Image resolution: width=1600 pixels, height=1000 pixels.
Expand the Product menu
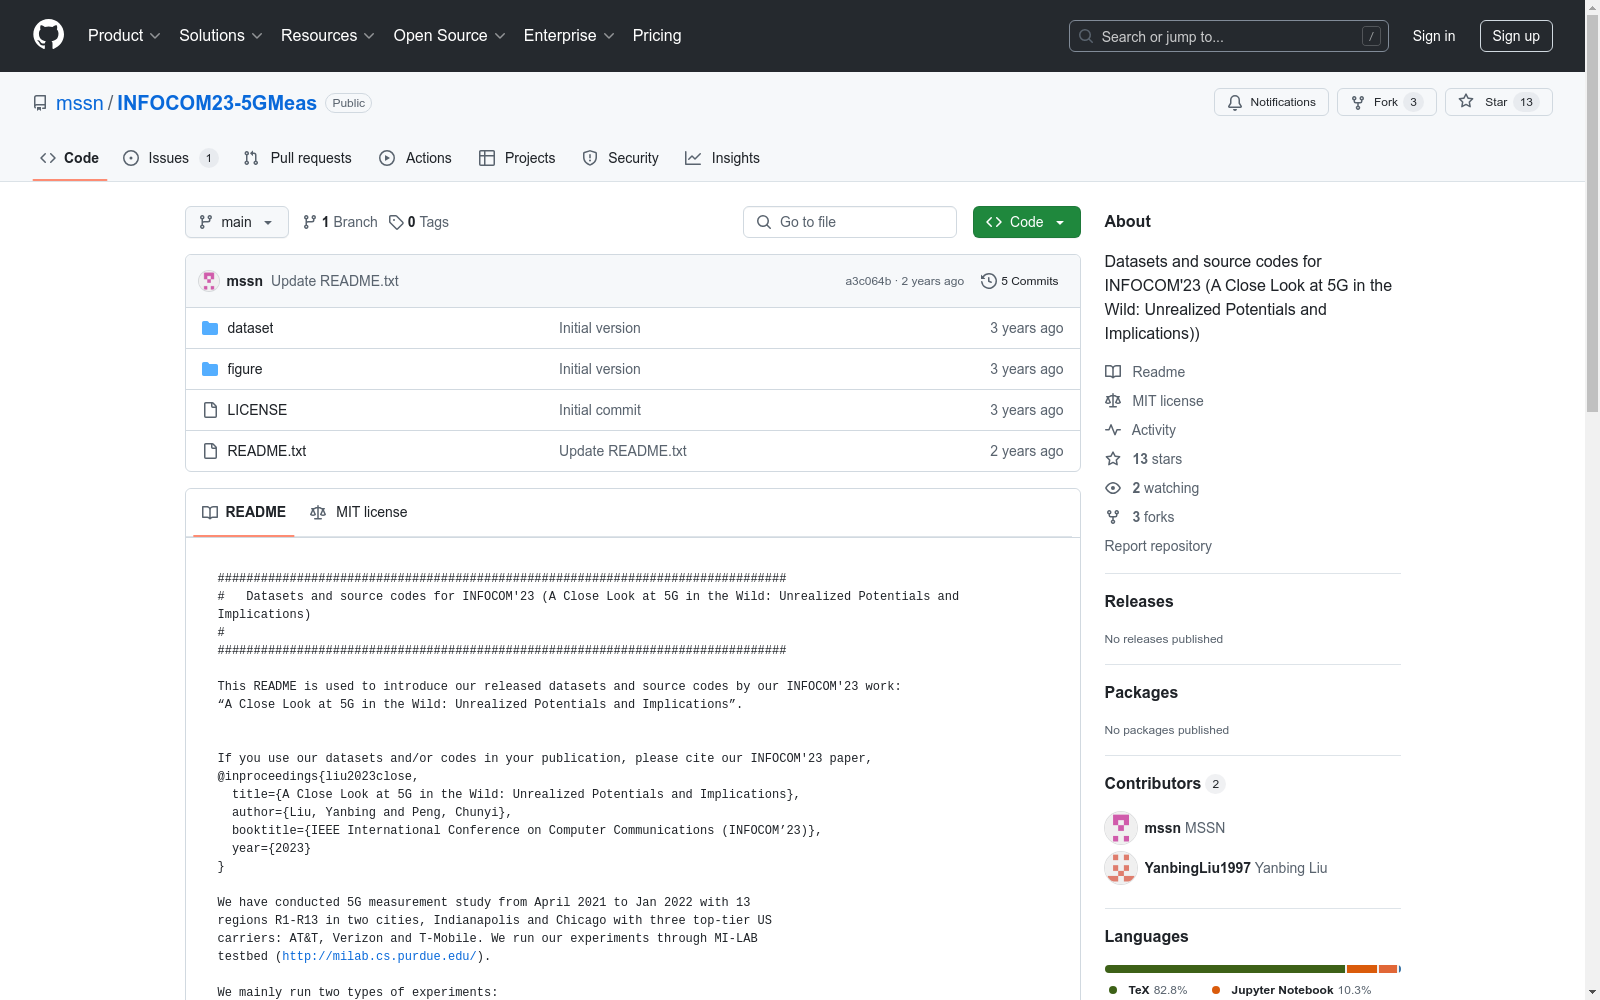pyautogui.click(x=124, y=35)
